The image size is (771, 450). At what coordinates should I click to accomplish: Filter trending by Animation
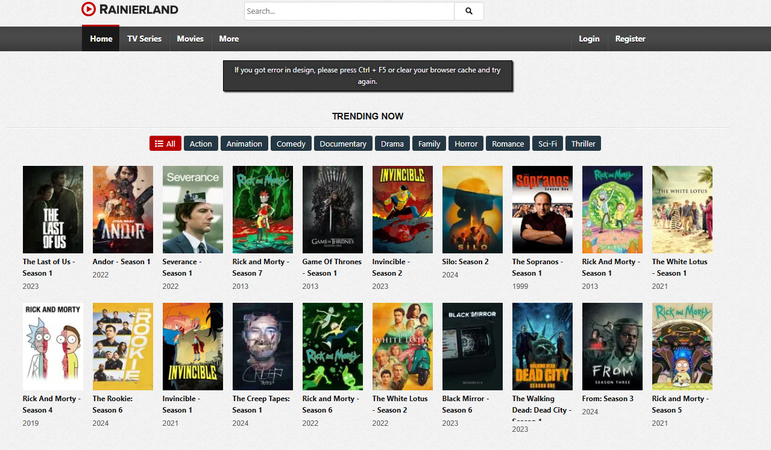(x=244, y=144)
